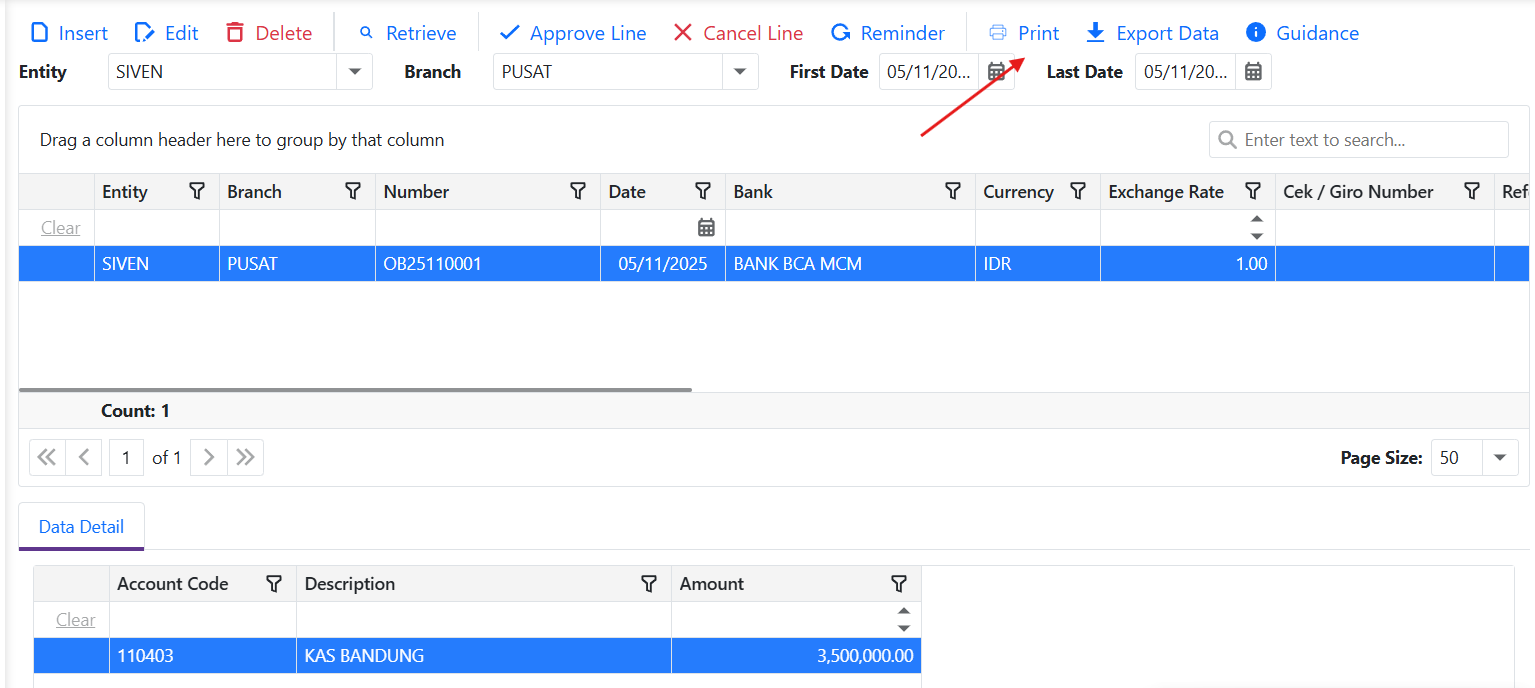
Task: Switch to the Data Detail tab
Action: click(x=81, y=526)
